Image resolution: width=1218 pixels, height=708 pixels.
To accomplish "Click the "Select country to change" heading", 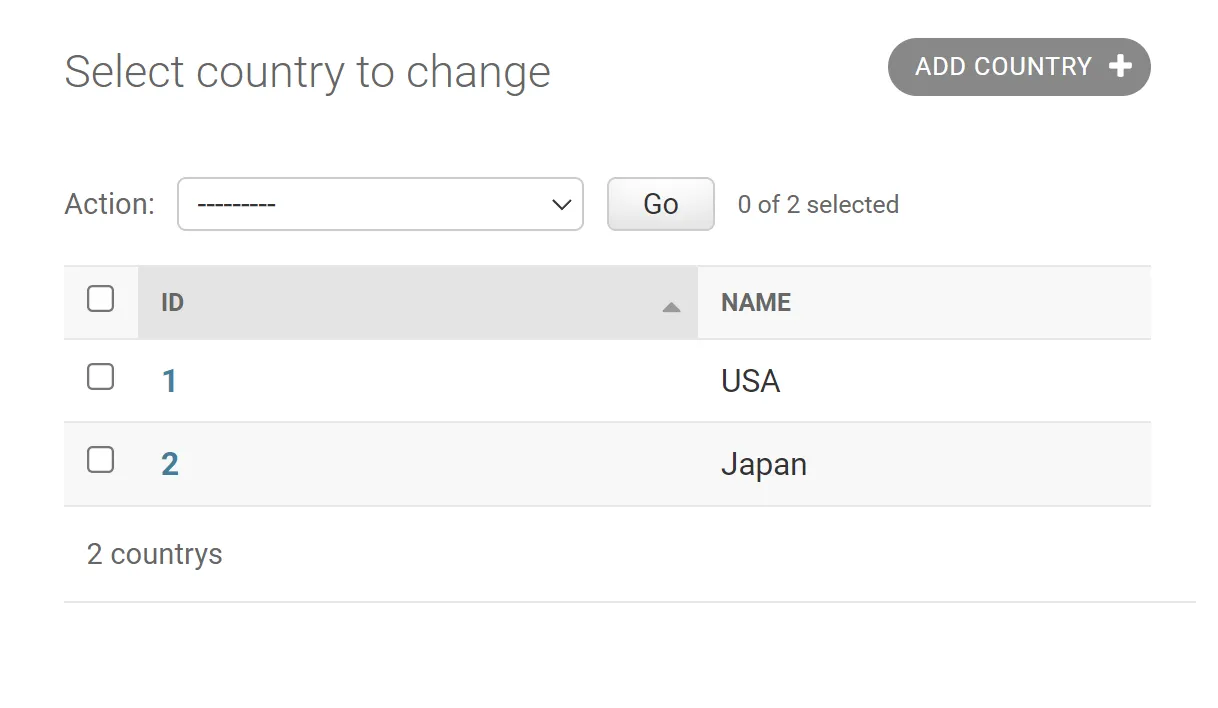I will [307, 72].
